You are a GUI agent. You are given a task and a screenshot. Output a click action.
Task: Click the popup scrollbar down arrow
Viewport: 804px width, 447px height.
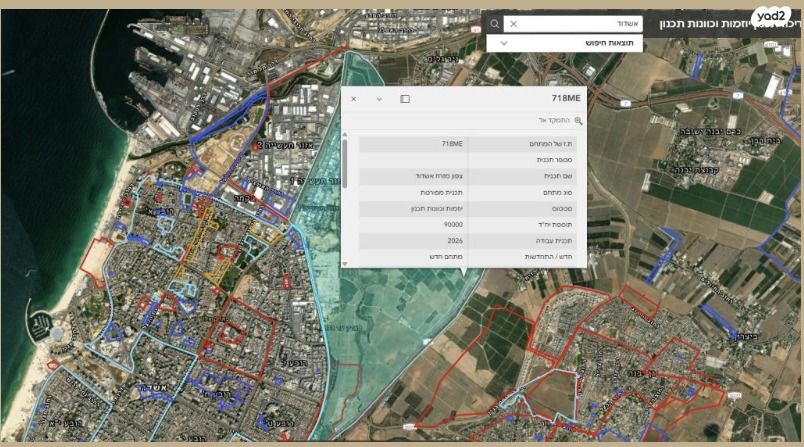(345, 263)
